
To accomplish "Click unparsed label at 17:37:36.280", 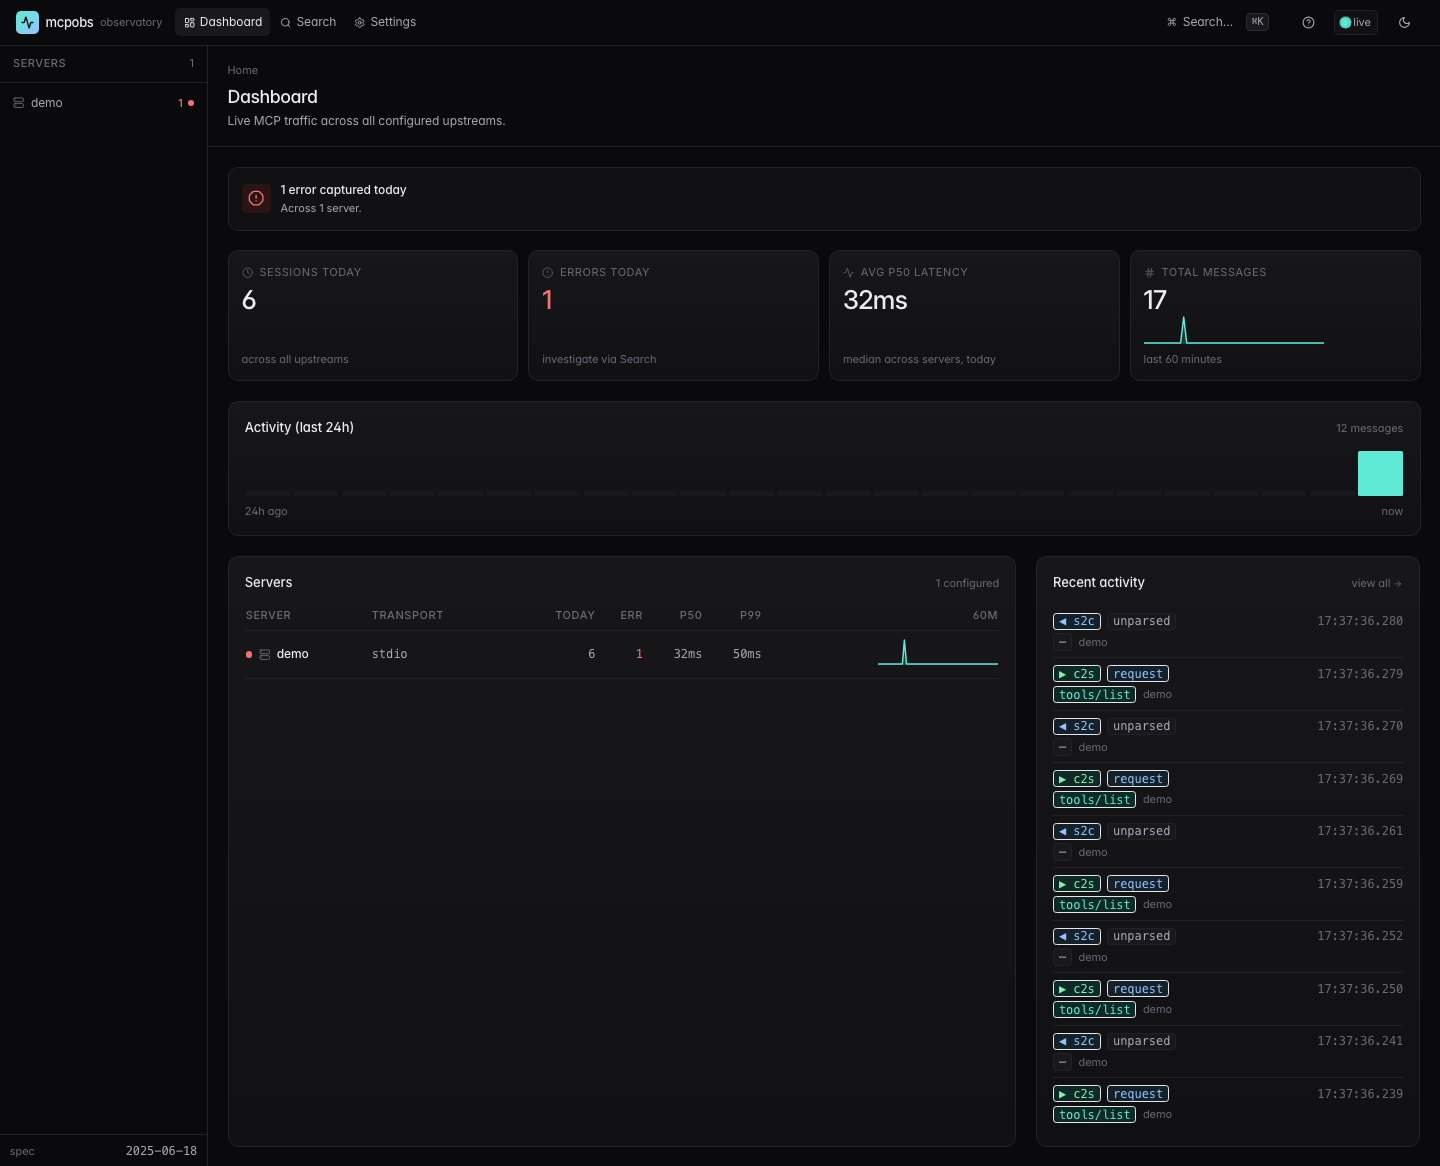I will click(x=1141, y=621).
